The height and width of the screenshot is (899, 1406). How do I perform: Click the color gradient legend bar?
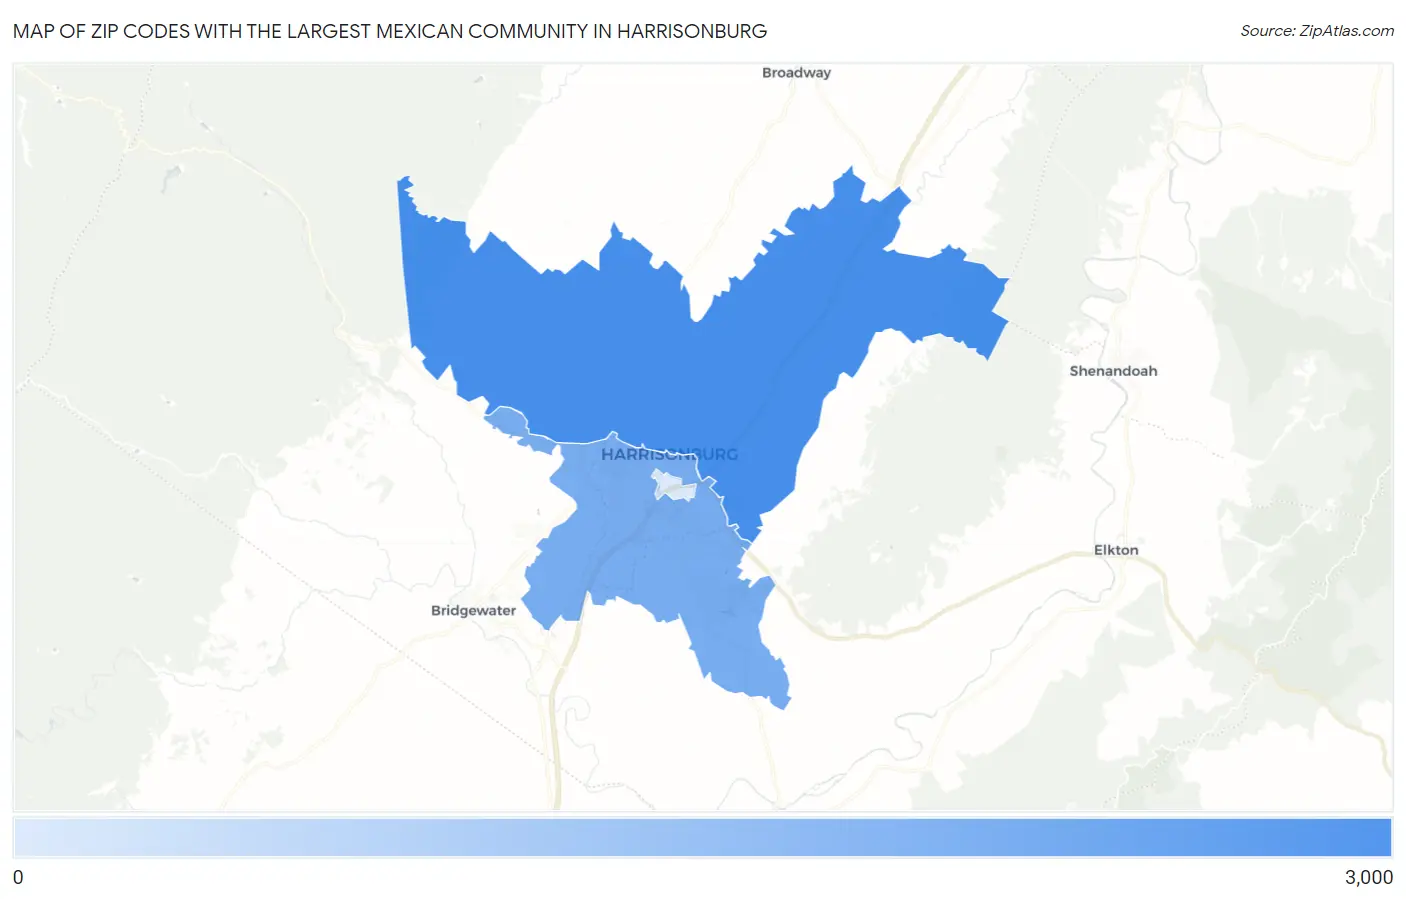[x=702, y=837]
